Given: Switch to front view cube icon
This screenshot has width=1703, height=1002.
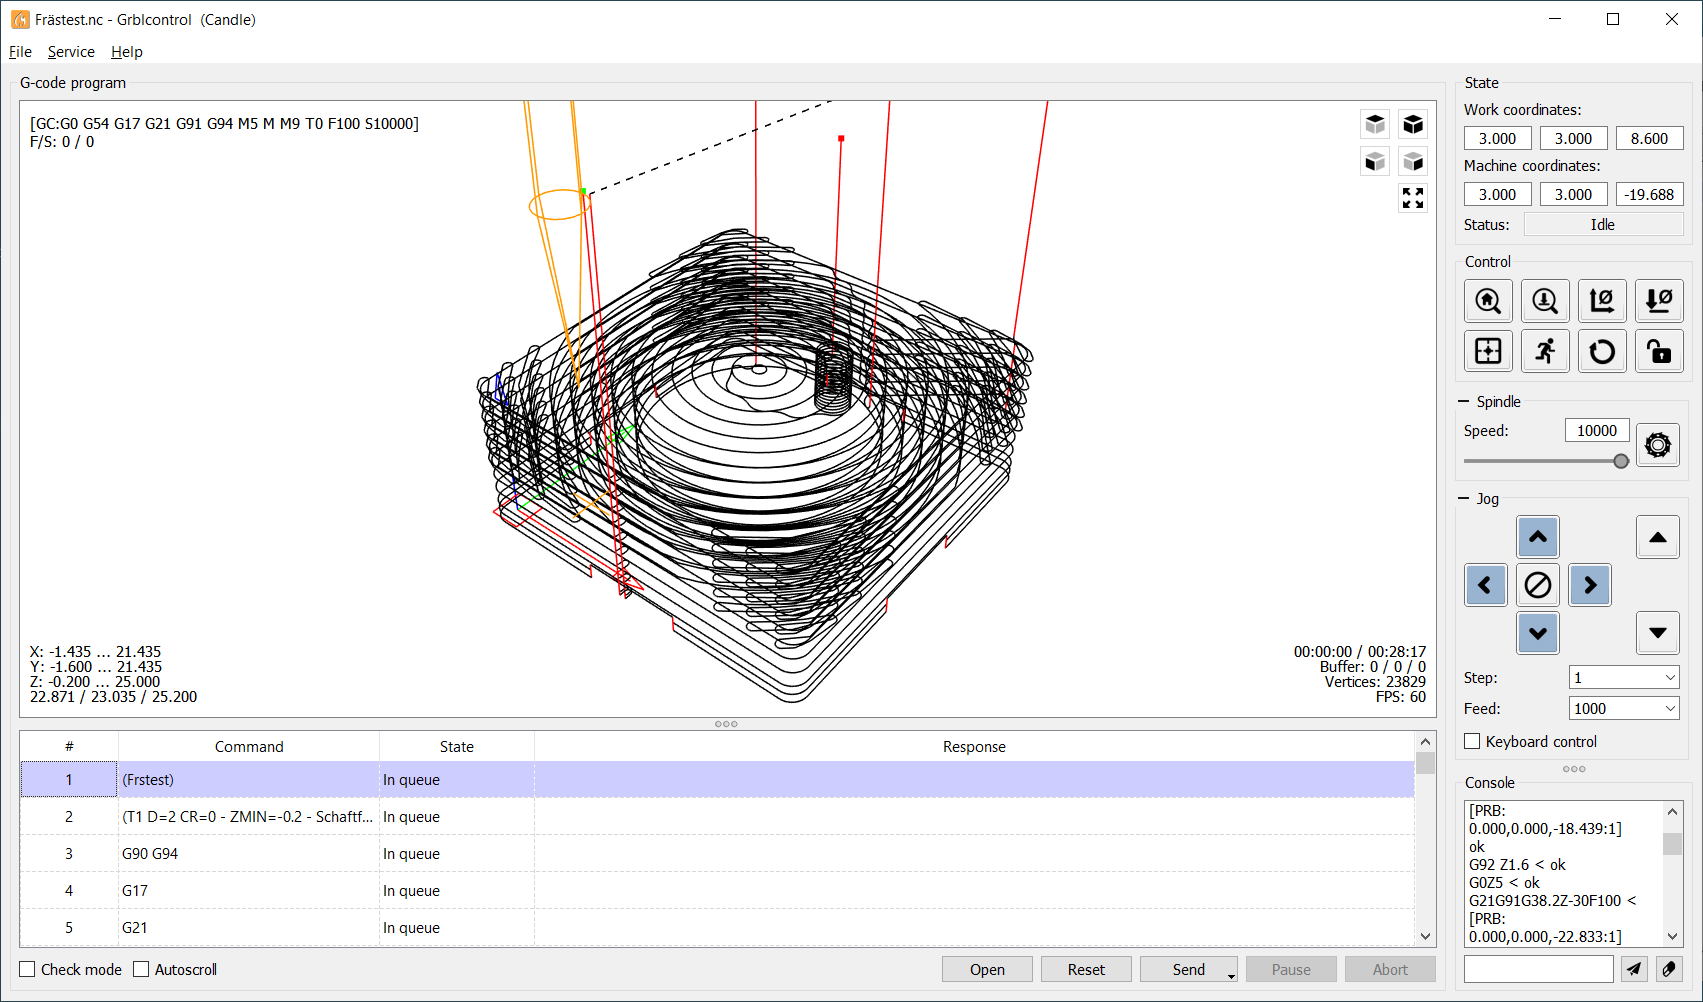Looking at the screenshot, I should click(1376, 161).
